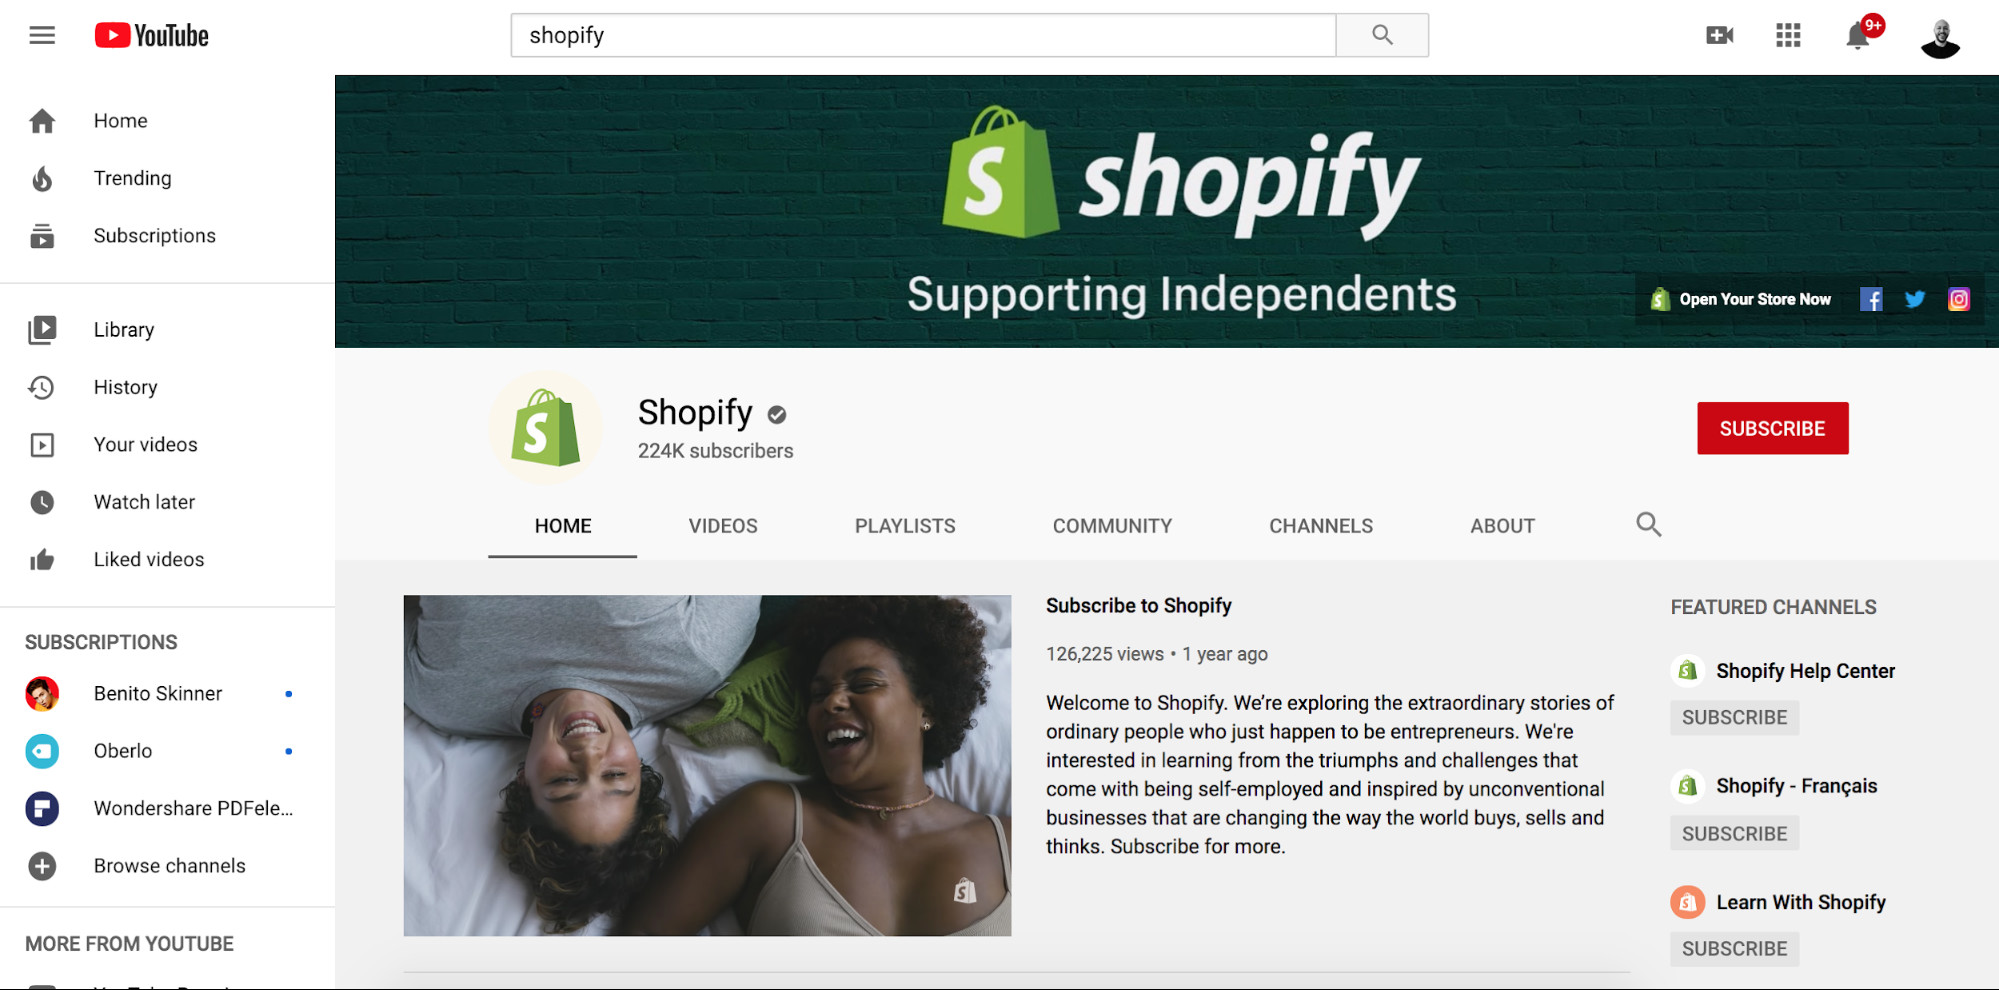Click the search box containing shopify

coord(923,35)
